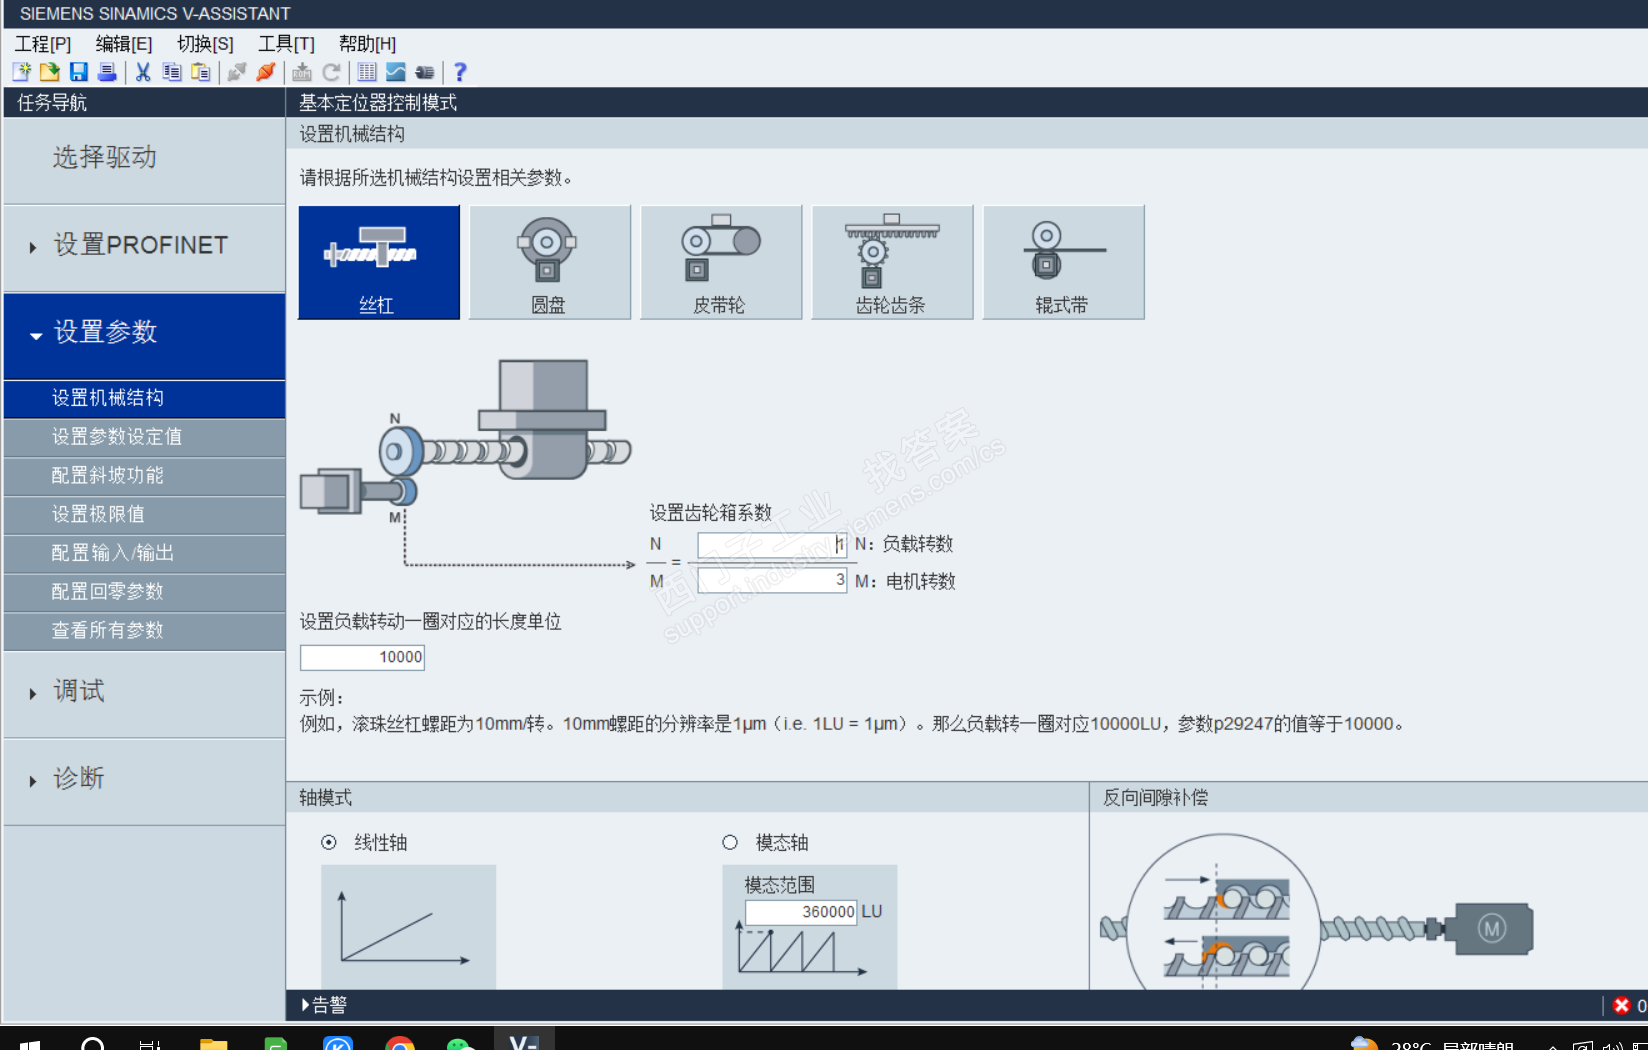Open the 查看所有参数 sub-item
Screen dimensions: 1648x1050
[x=144, y=631]
